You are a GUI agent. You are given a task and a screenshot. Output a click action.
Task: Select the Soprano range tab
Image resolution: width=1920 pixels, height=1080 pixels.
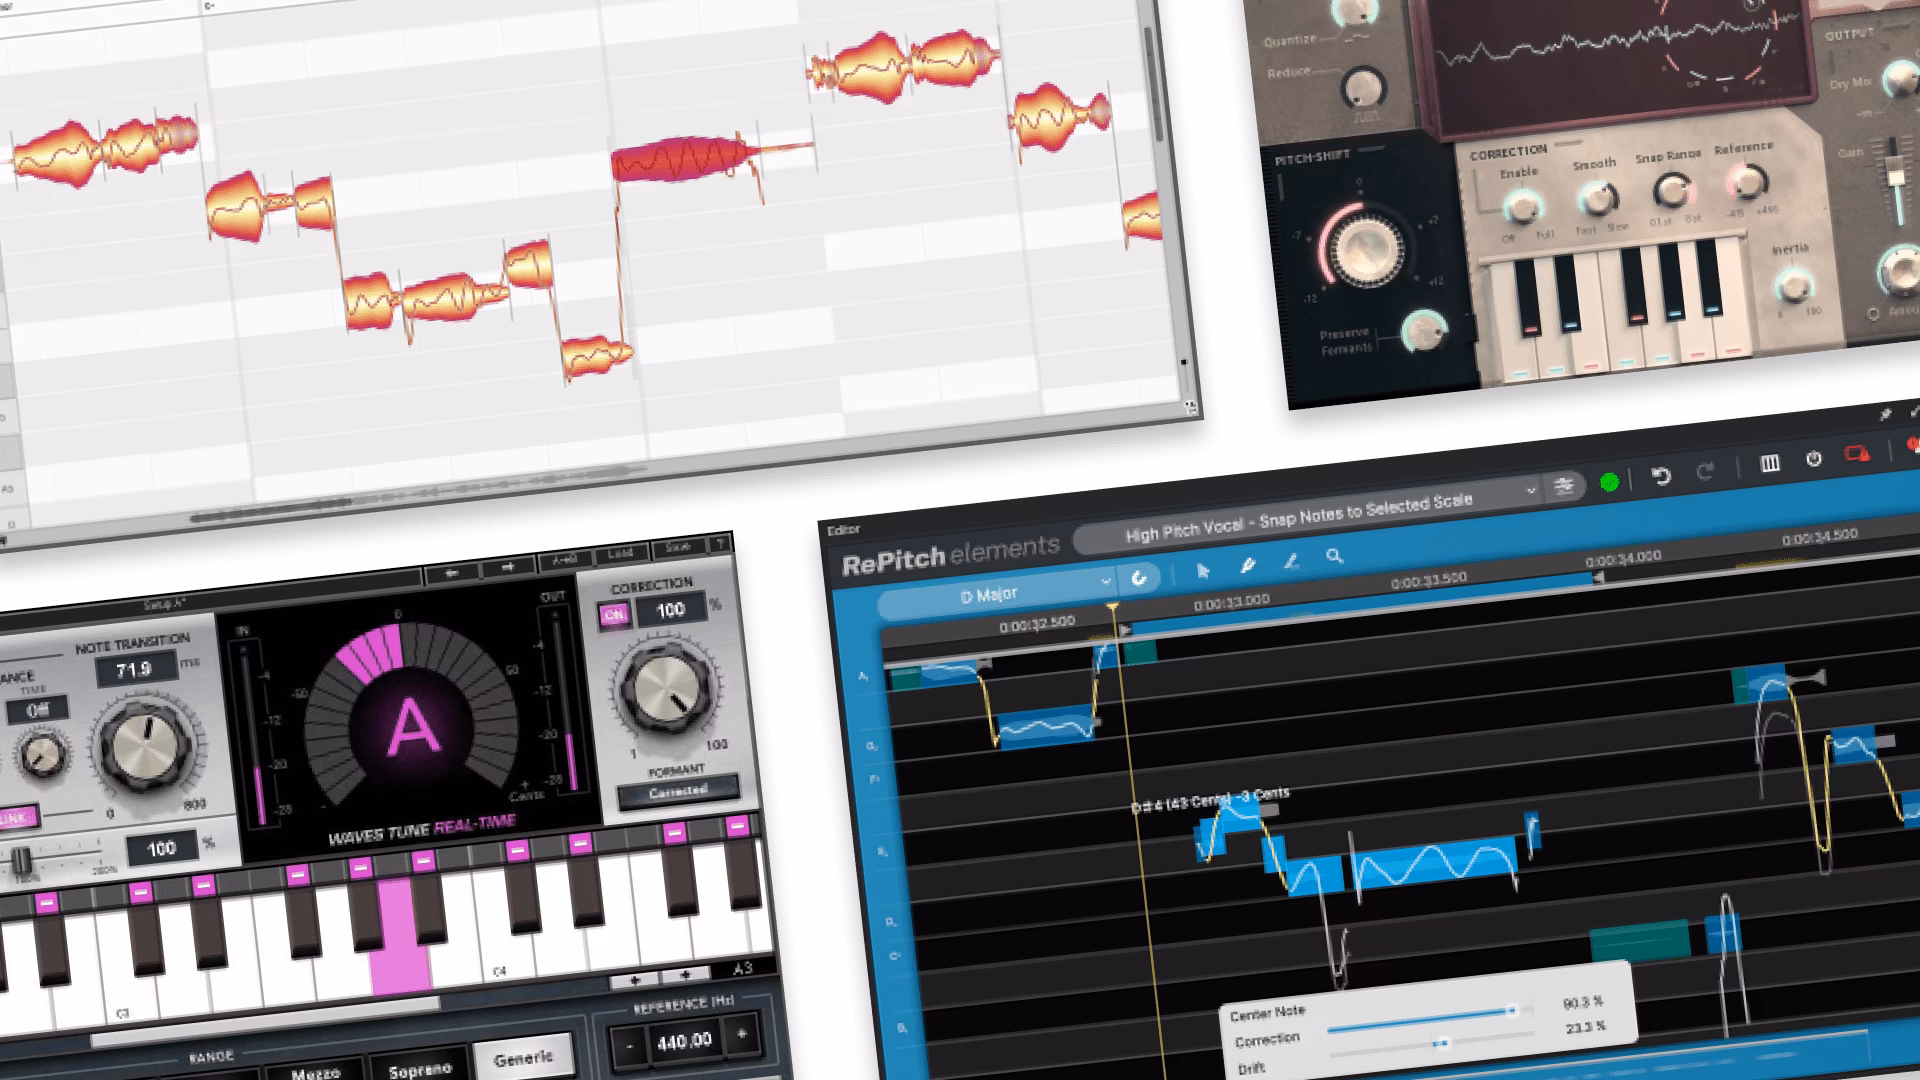pos(419,1068)
